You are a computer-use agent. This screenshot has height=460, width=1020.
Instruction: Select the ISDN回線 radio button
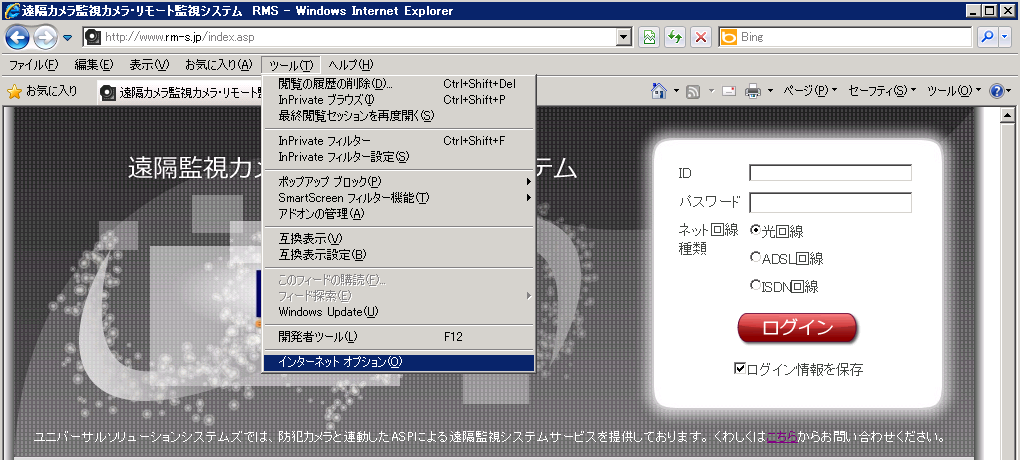tap(755, 285)
